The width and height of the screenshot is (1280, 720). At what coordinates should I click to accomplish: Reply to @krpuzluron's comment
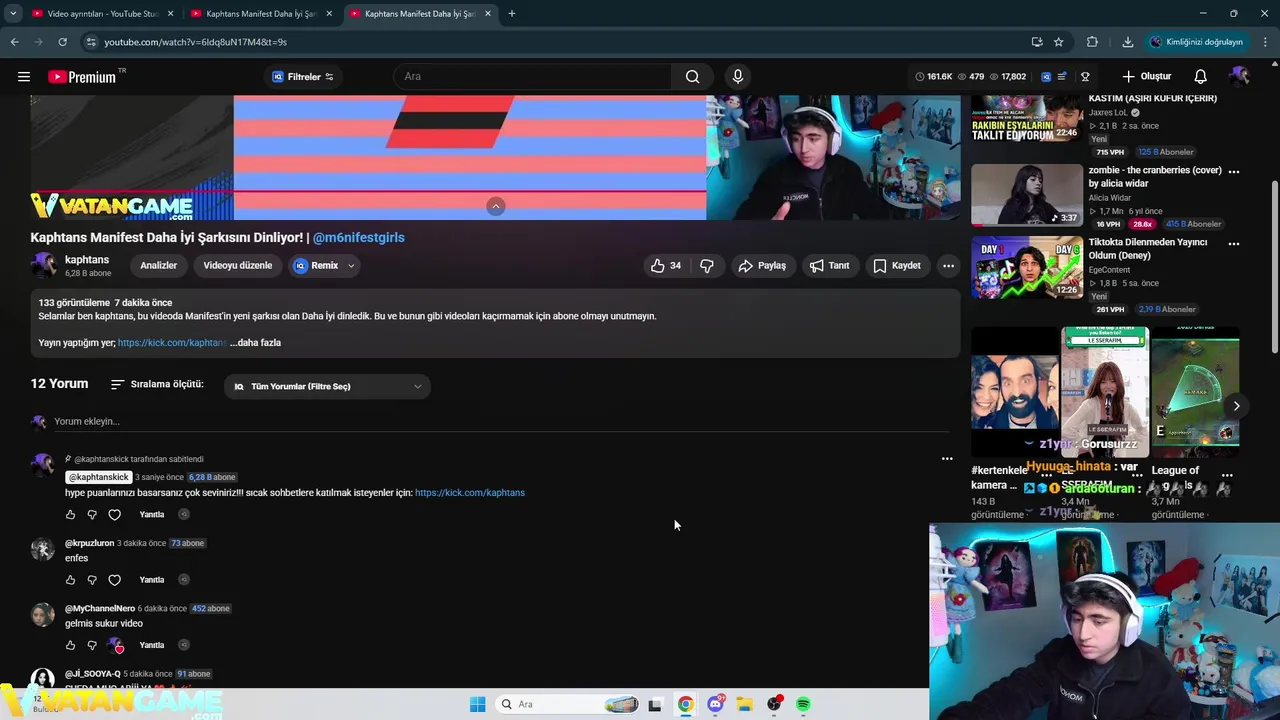click(152, 580)
